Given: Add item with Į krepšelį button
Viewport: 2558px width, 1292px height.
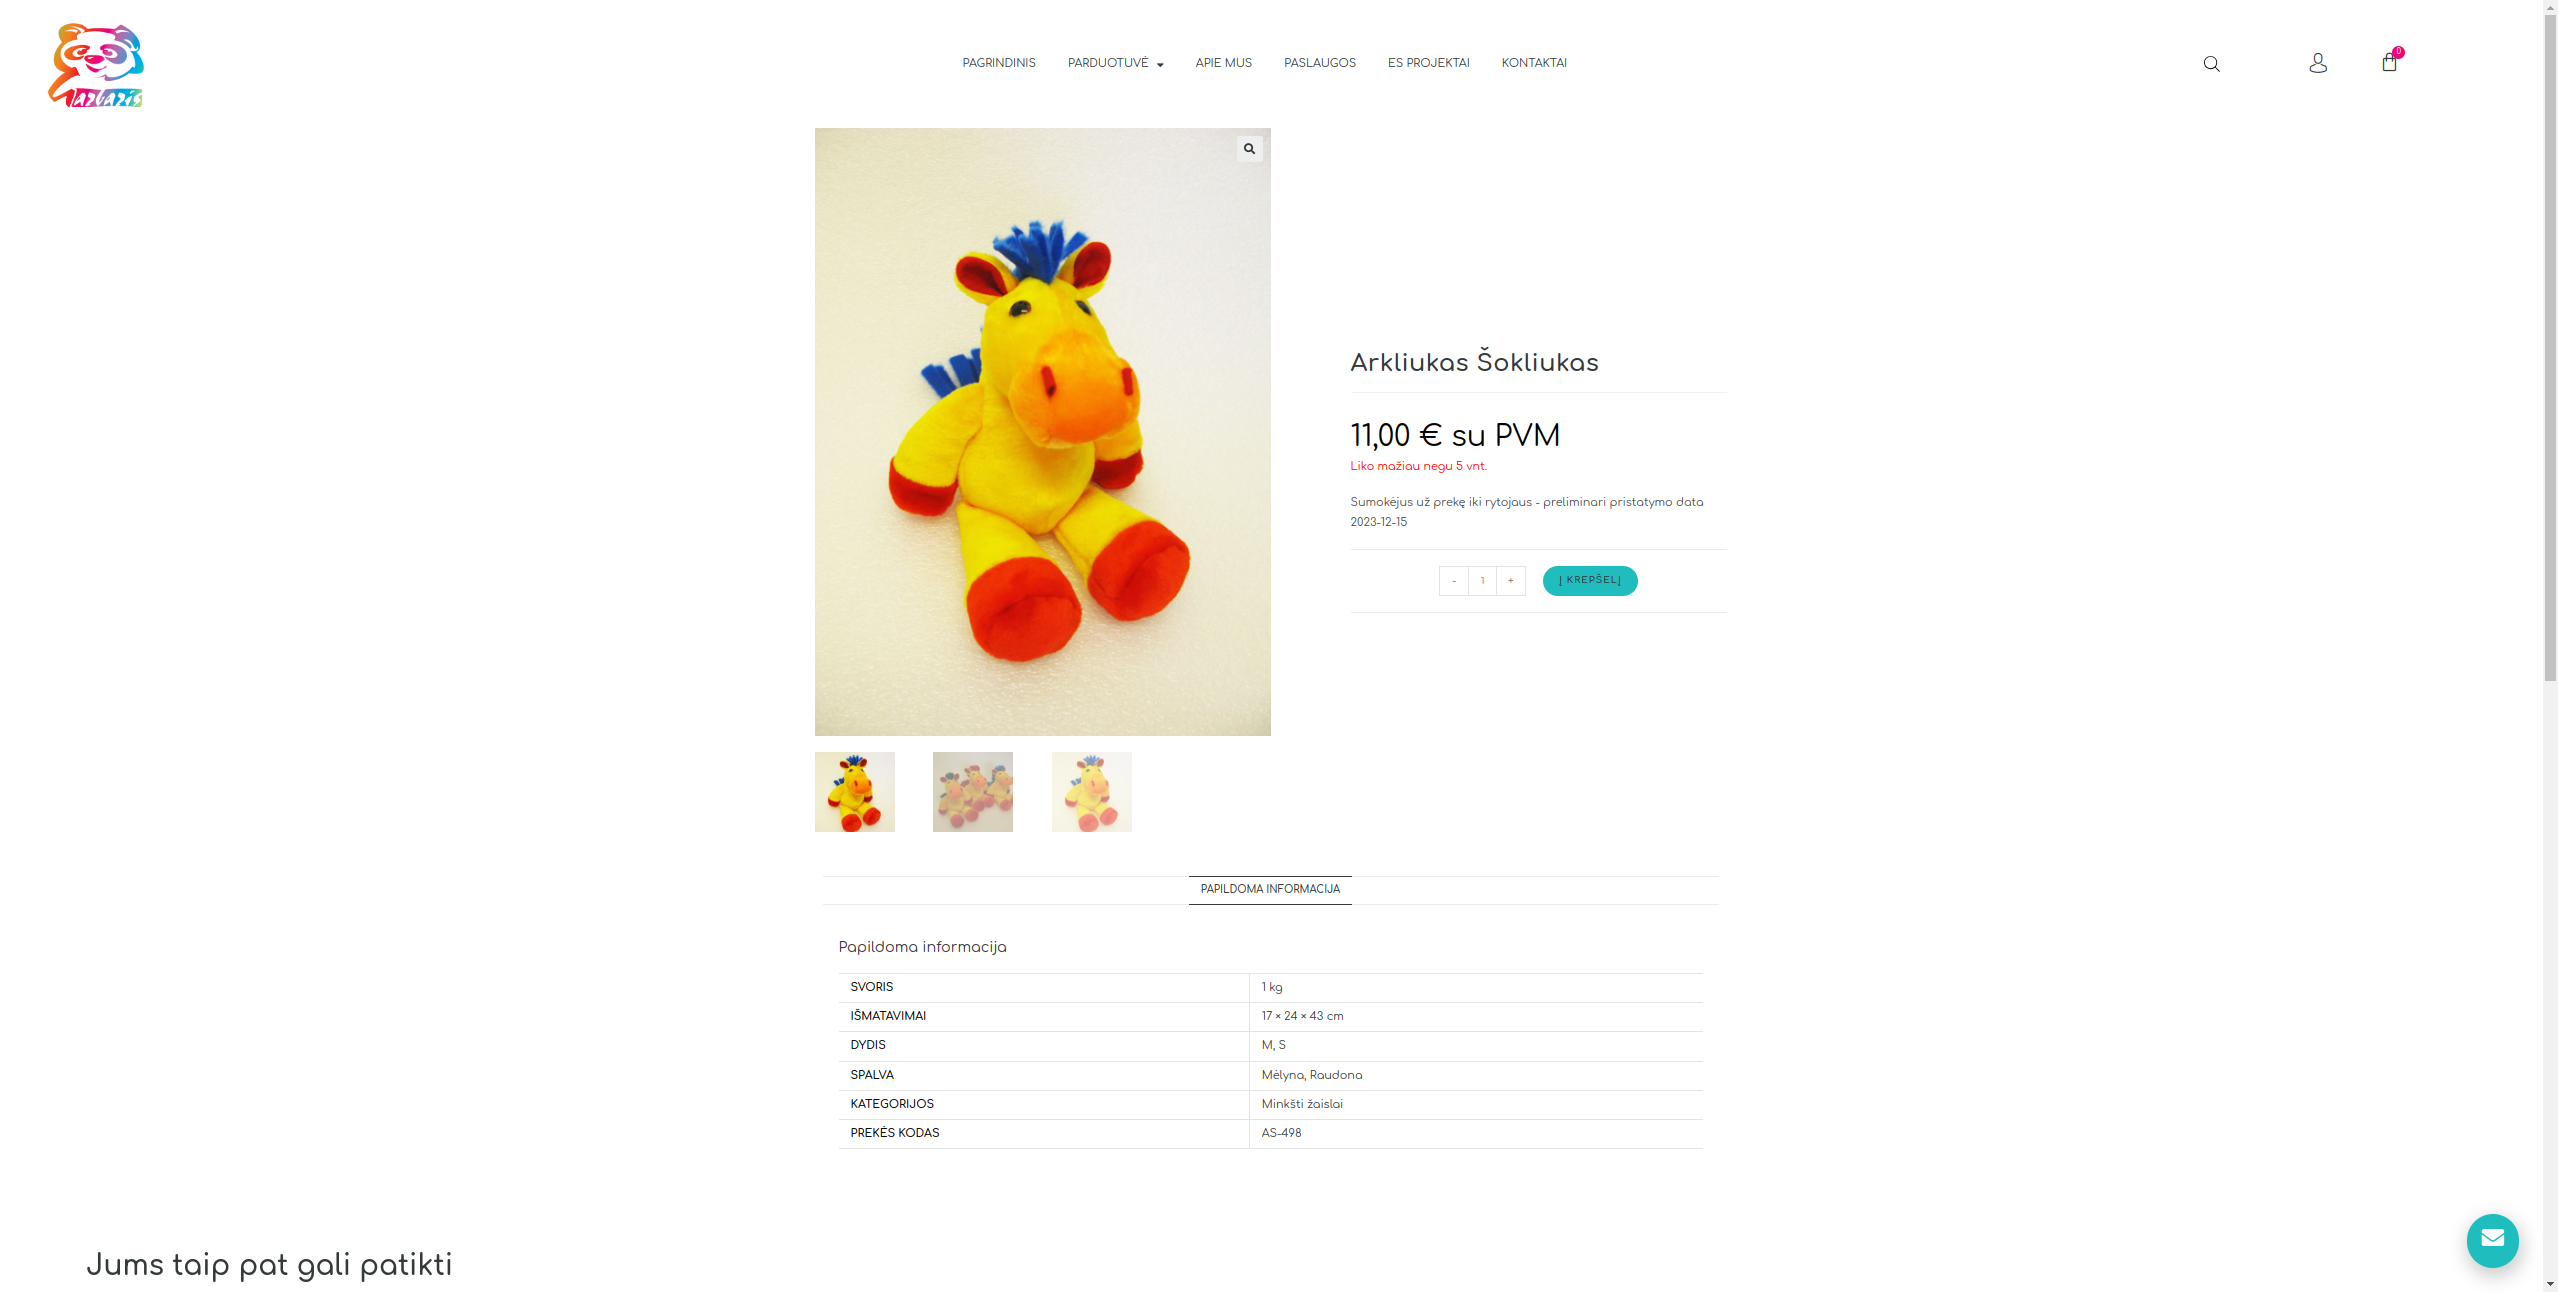Looking at the screenshot, I should pos(1589,581).
